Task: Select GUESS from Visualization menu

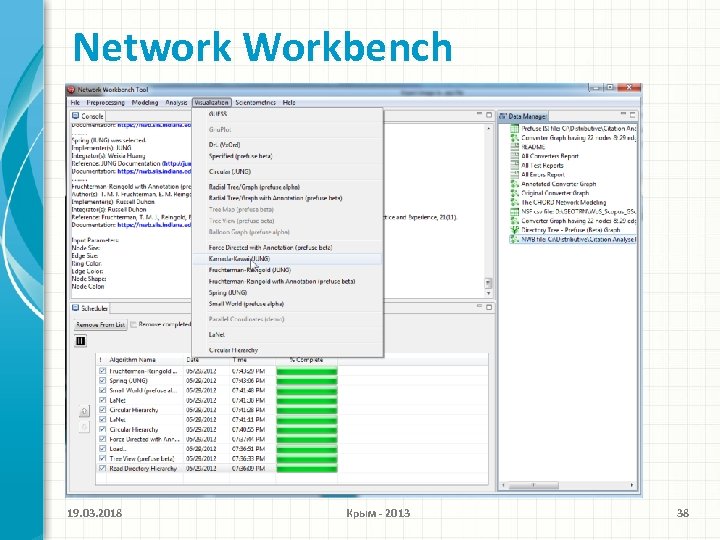Action: [x=218, y=114]
